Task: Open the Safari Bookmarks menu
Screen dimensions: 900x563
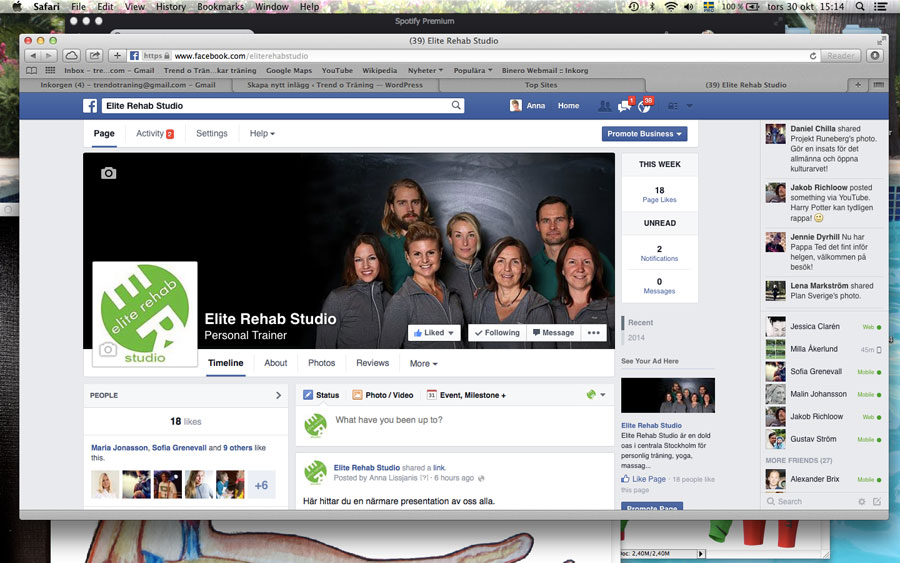Action: [219, 7]
